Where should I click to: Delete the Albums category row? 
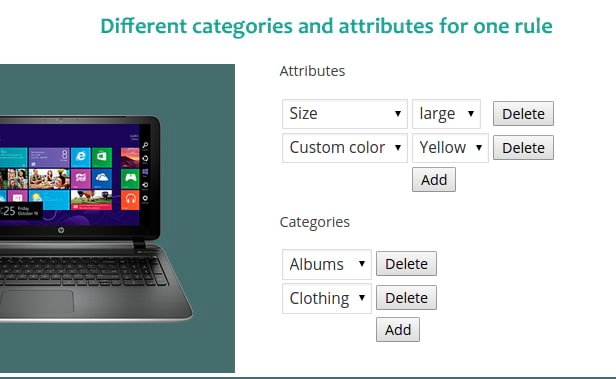click(406, 264)
